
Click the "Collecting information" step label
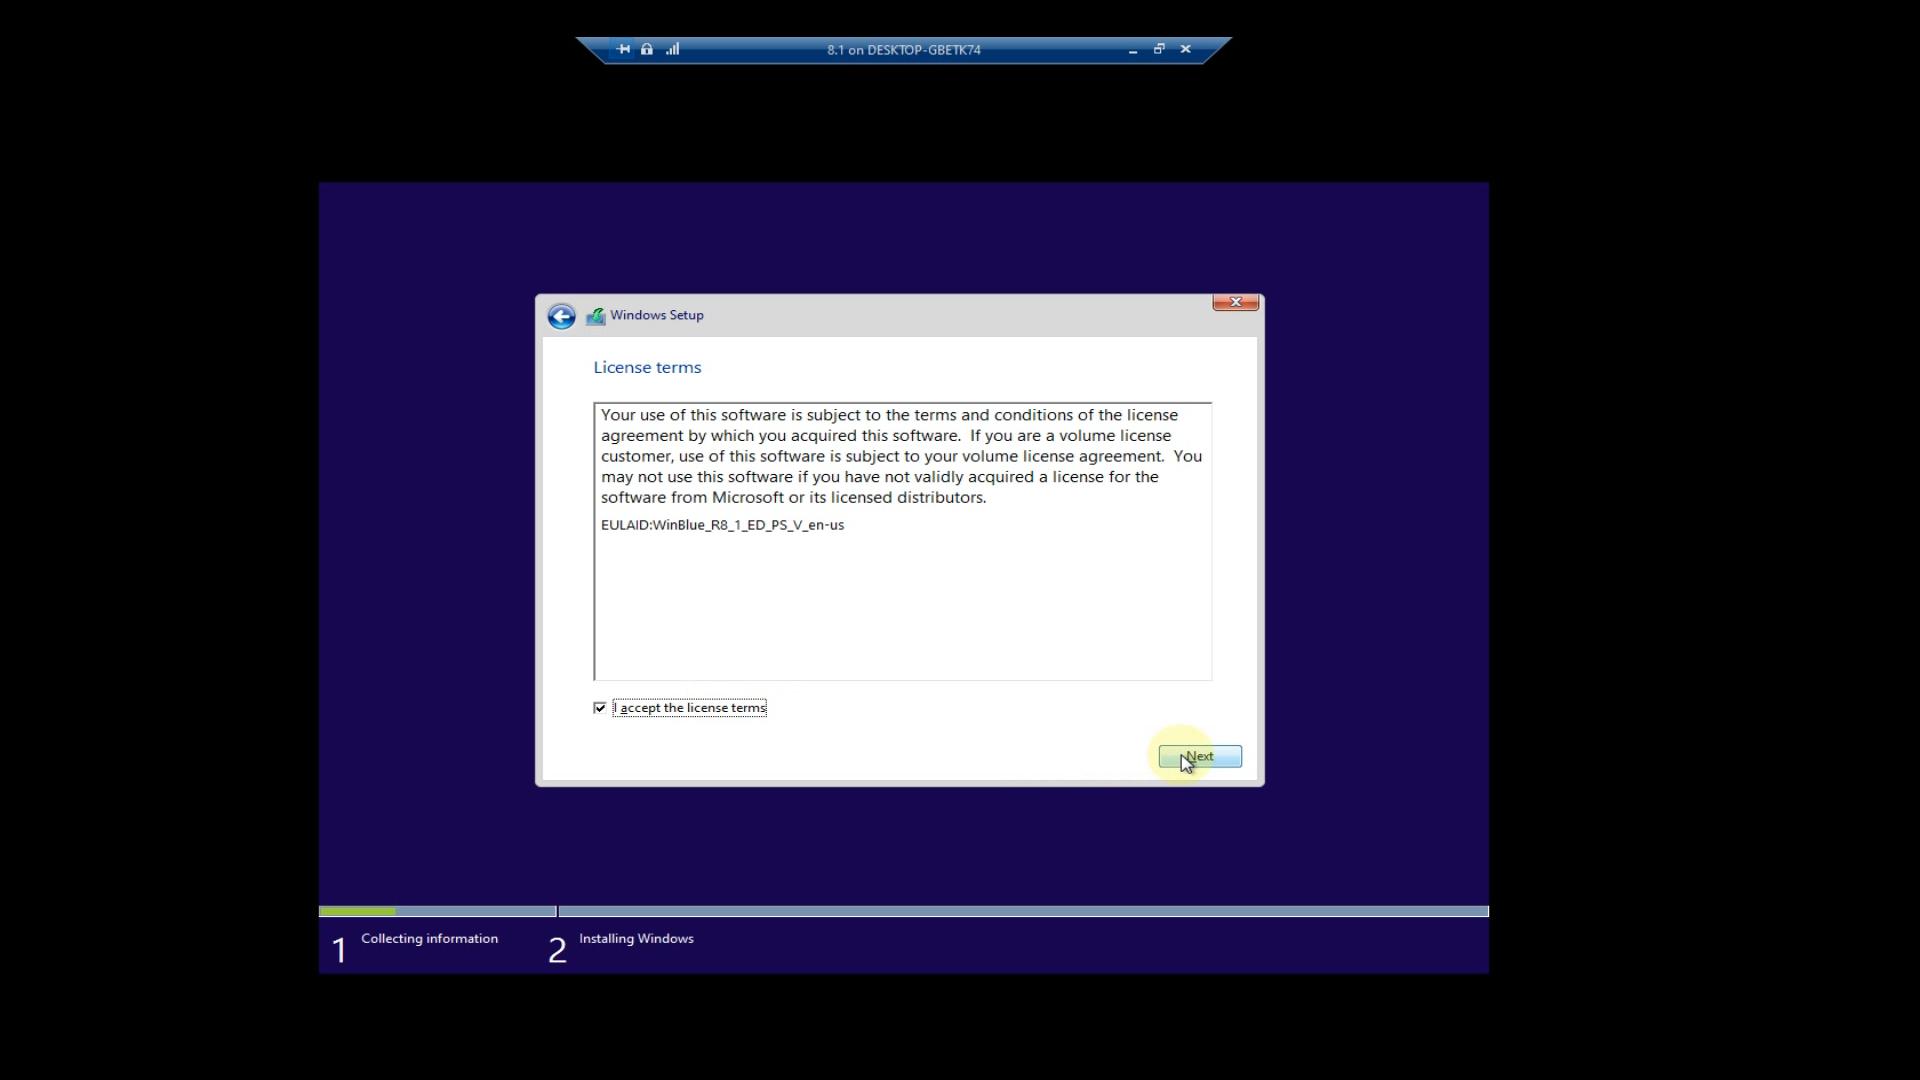point(429,938)
